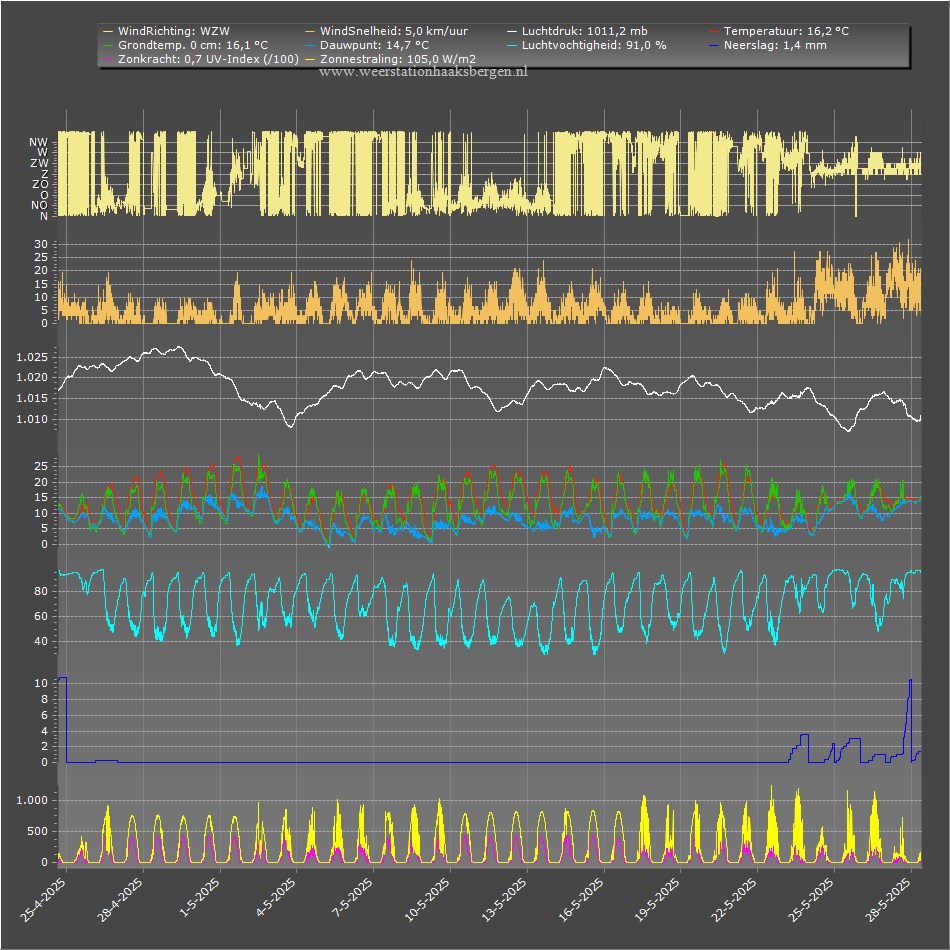The image size is (950, 950).
Task: Select the Temperatuur: 16,2 °C legend label
Action: 786,31
